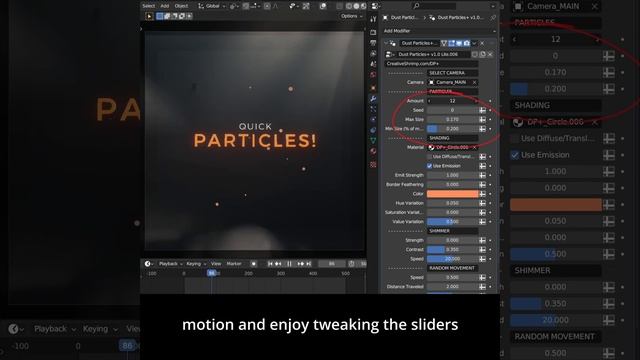Viewport: 640px width, 360px height.
Task: Toggle modifier viewport display icon
Action: click(x=459, y=43)
